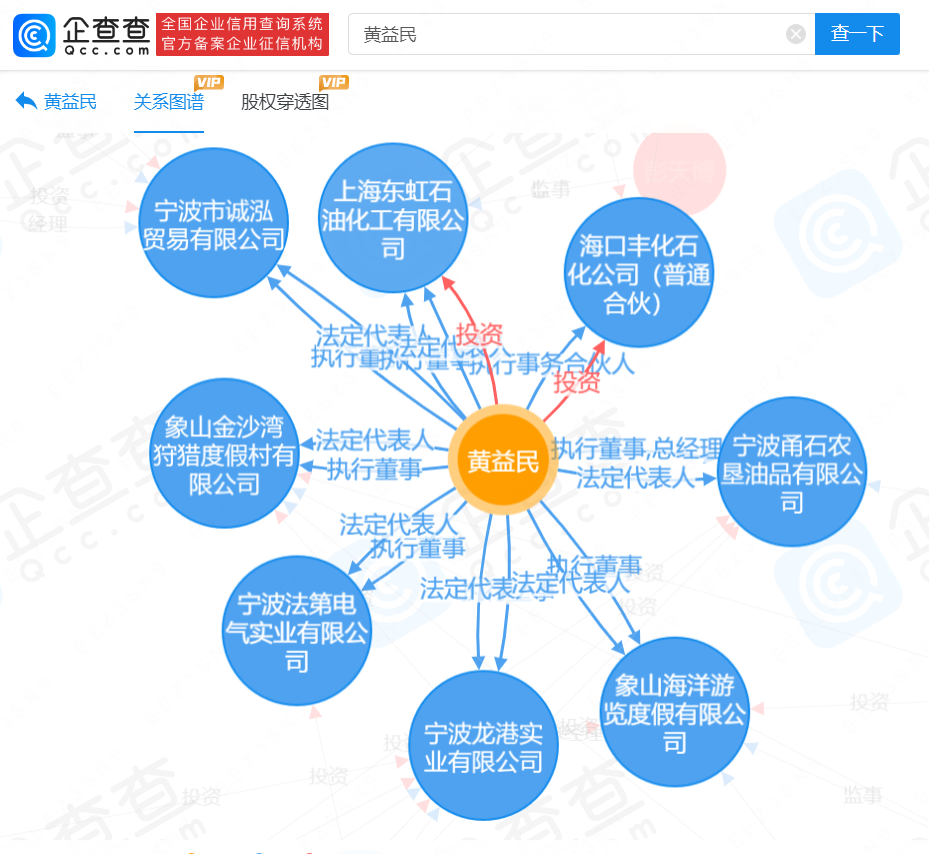The image size is (929, 854).
Task: Click the VIP badge above 股权穿透图
Action: (x=334, y=82)
